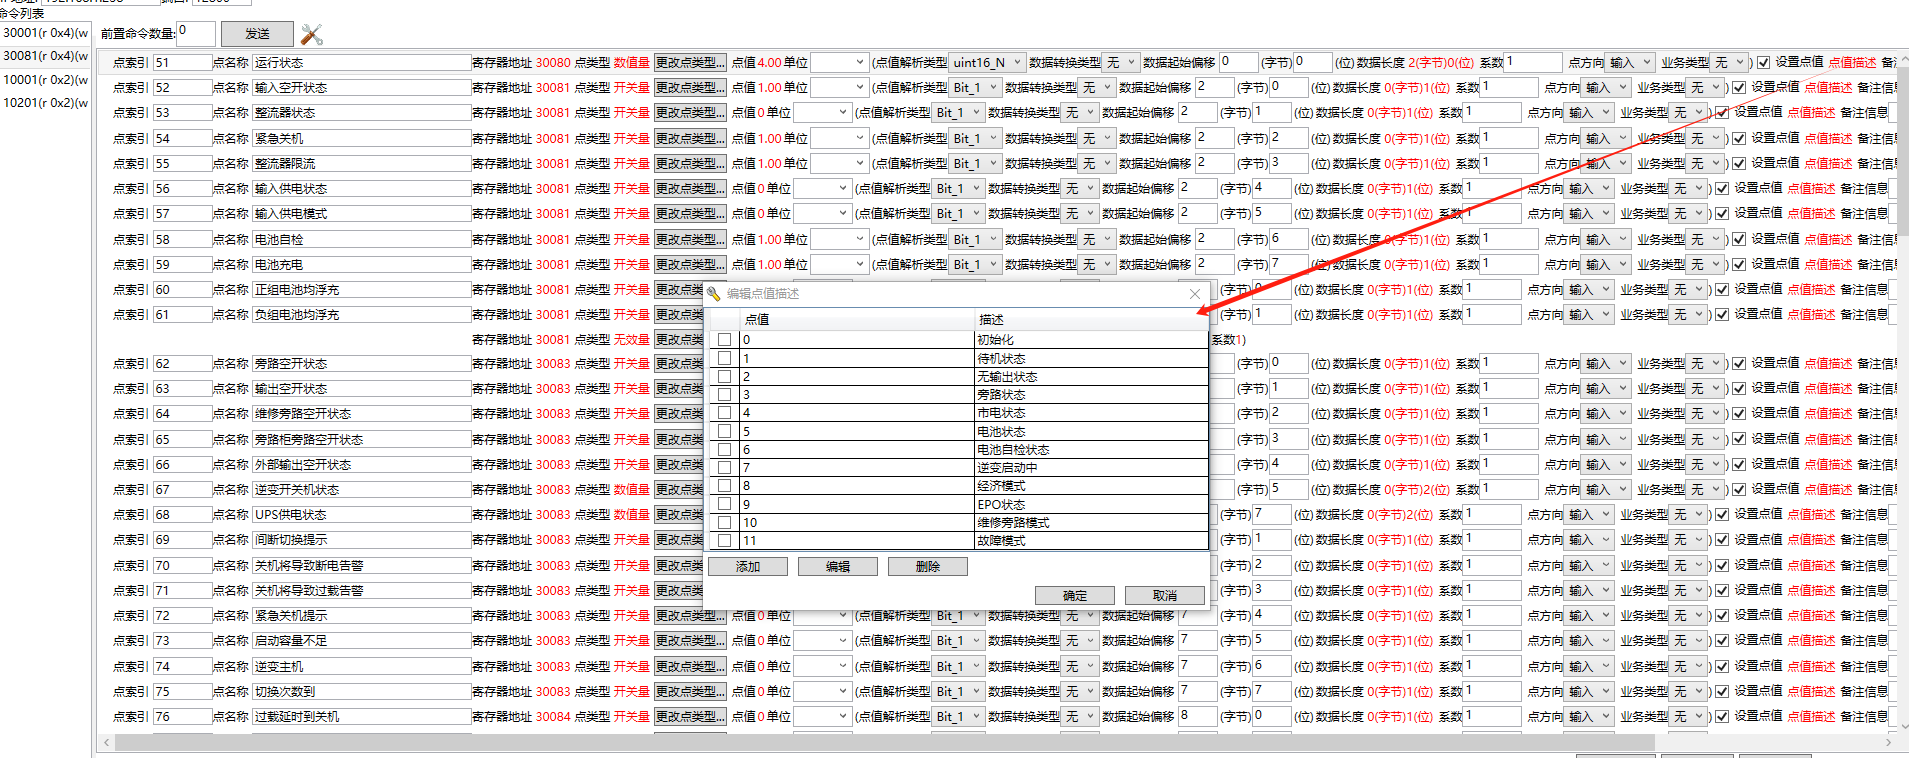Click the point value cell 10 in dialog
Viewport: 1909px width, 758px height.
(x=857, y=522)
